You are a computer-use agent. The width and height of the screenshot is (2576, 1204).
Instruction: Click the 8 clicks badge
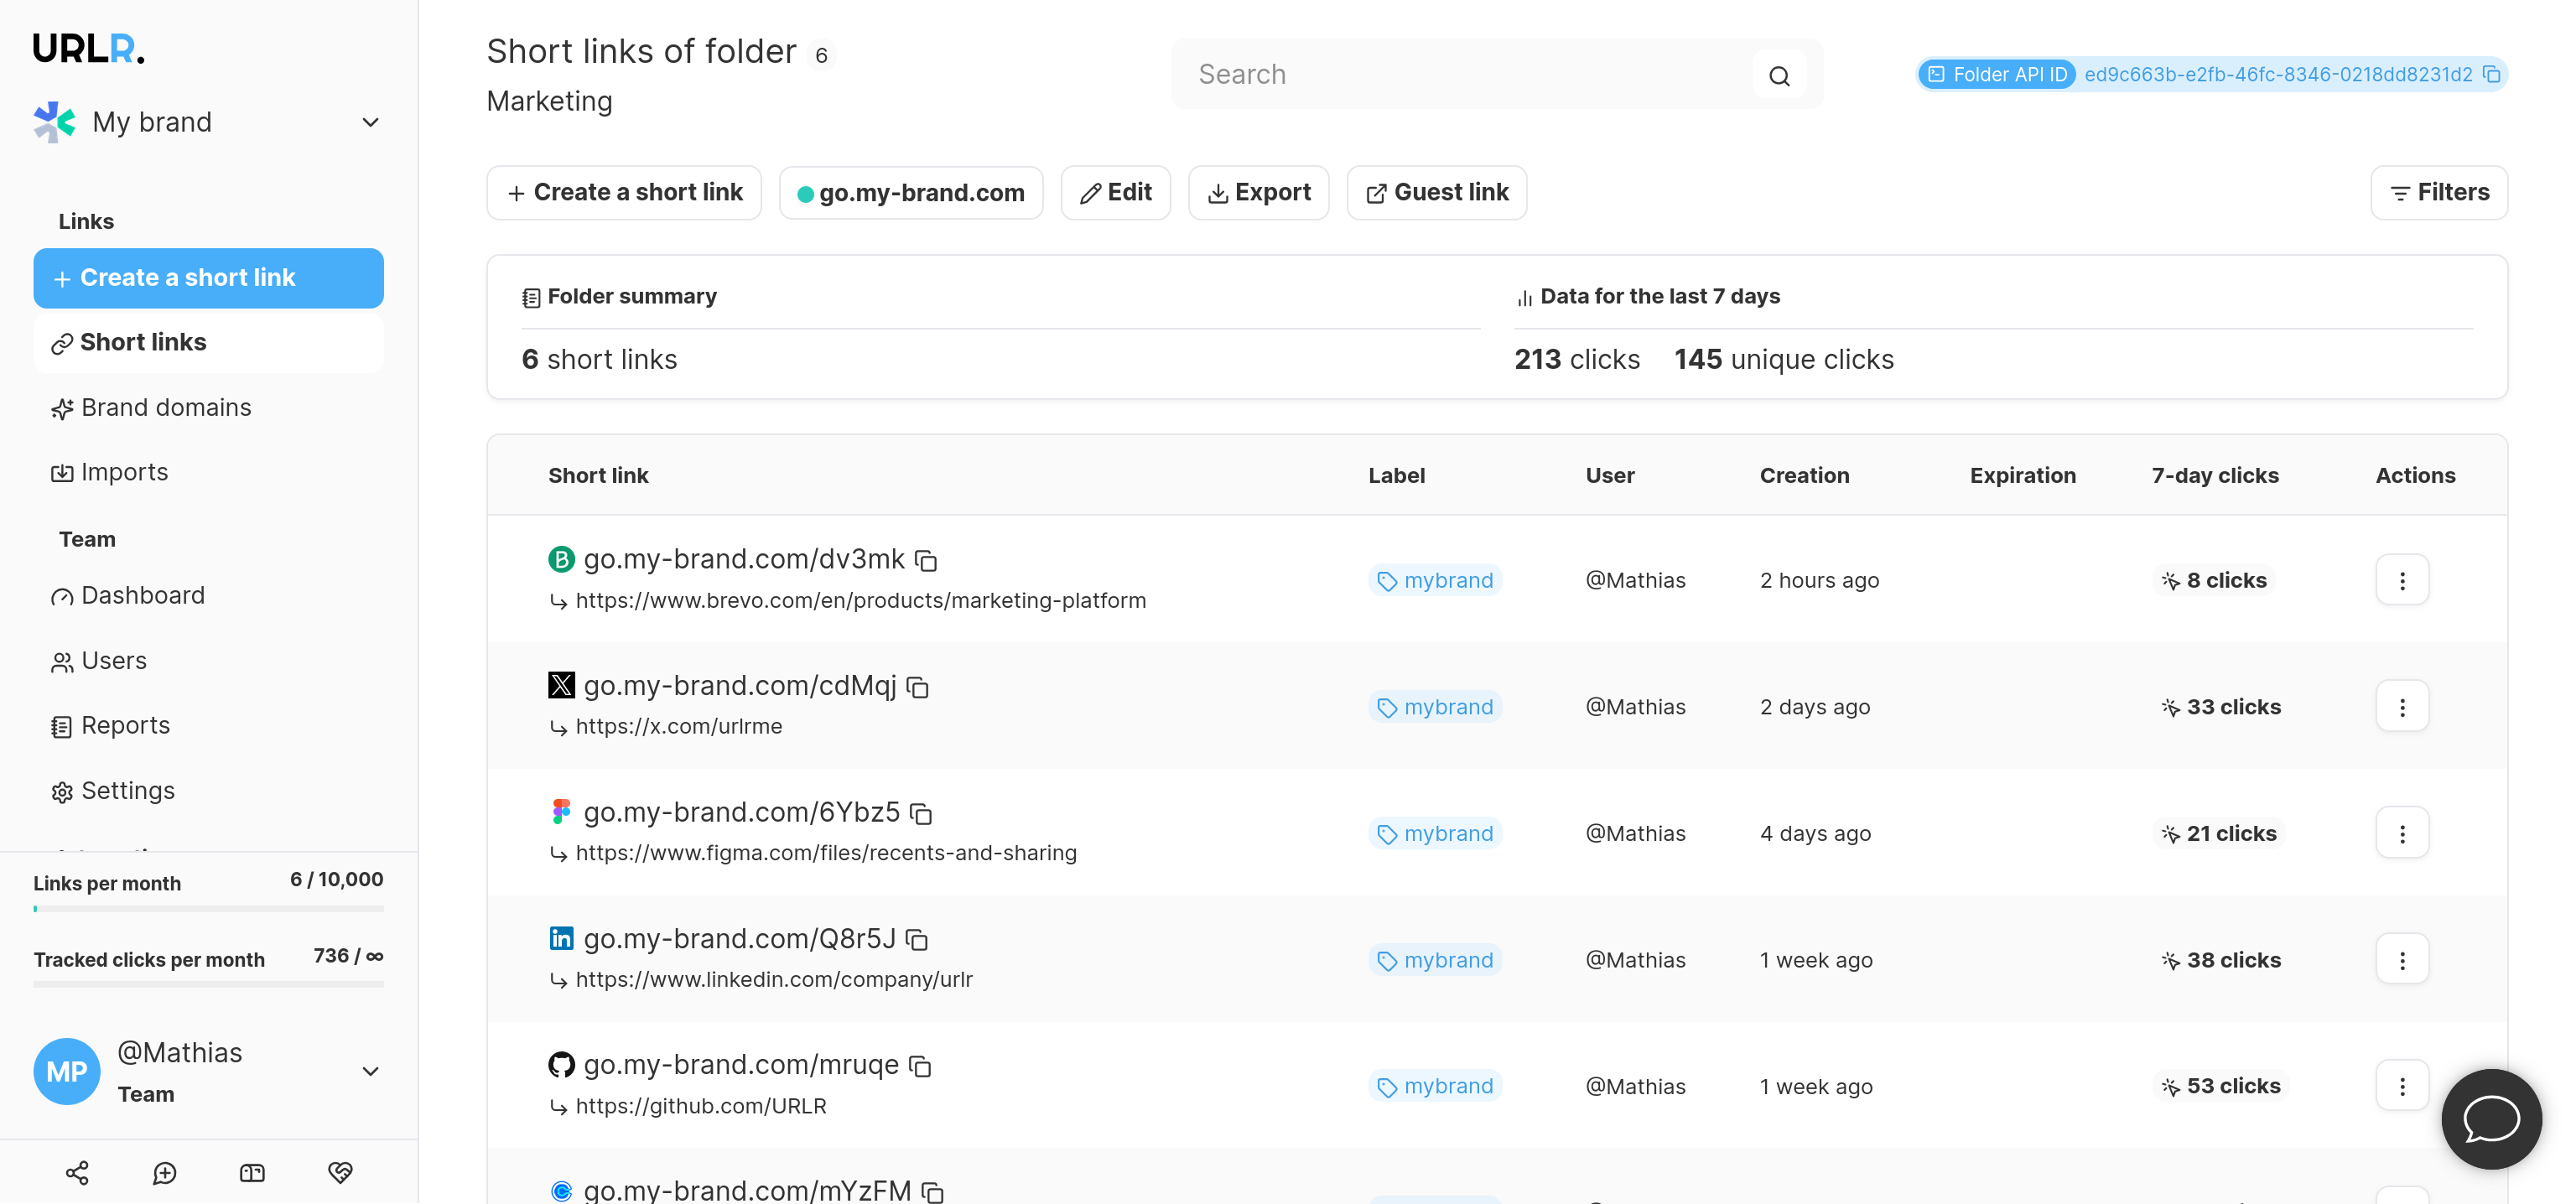point(2213,580)
